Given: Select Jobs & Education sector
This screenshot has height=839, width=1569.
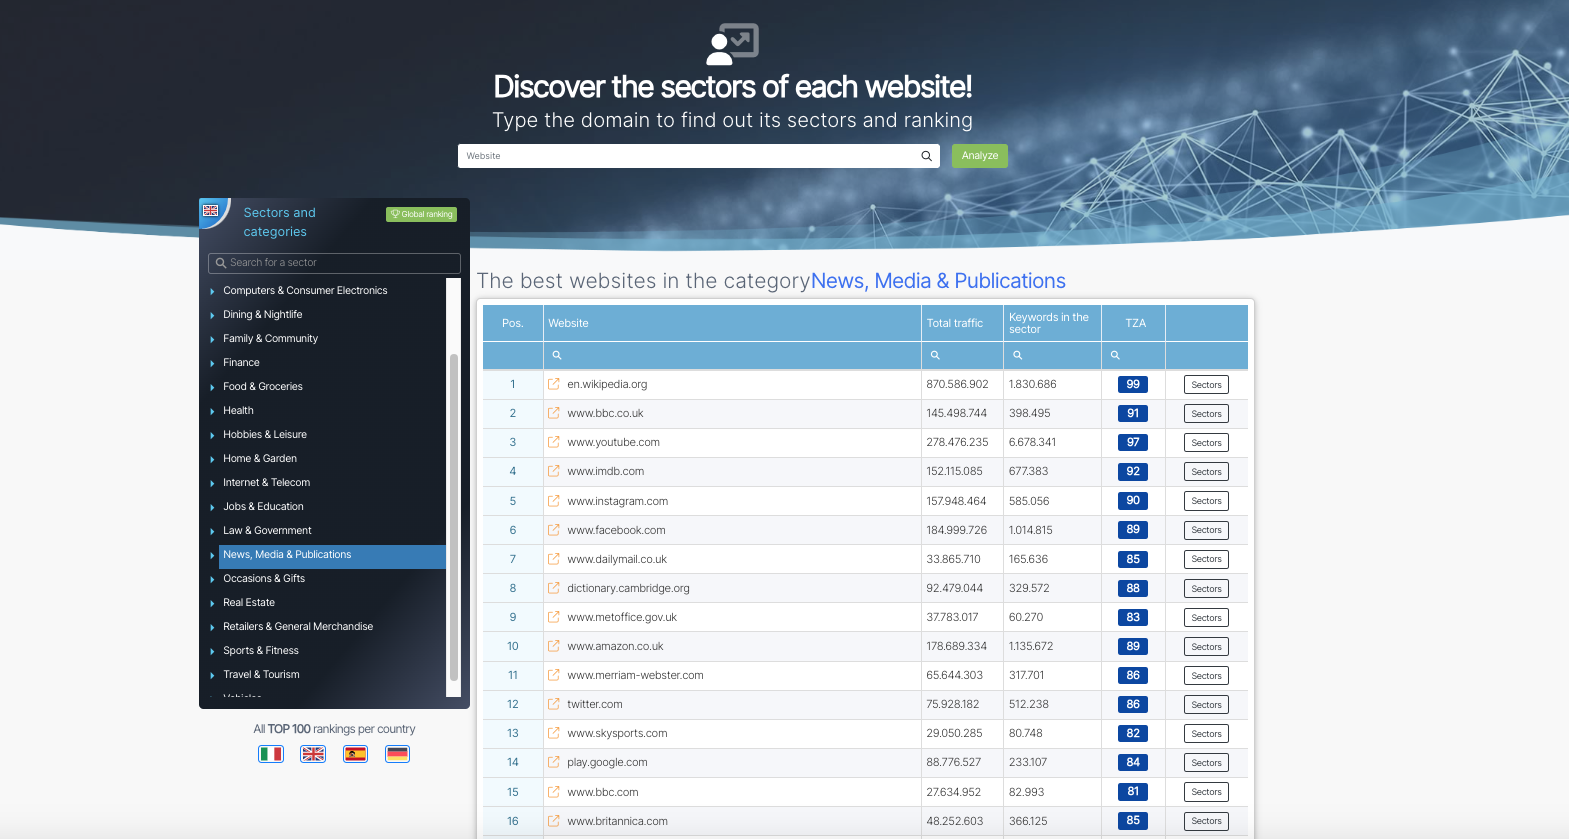Looking at the screenshot, I should click(x=263, y=506).
